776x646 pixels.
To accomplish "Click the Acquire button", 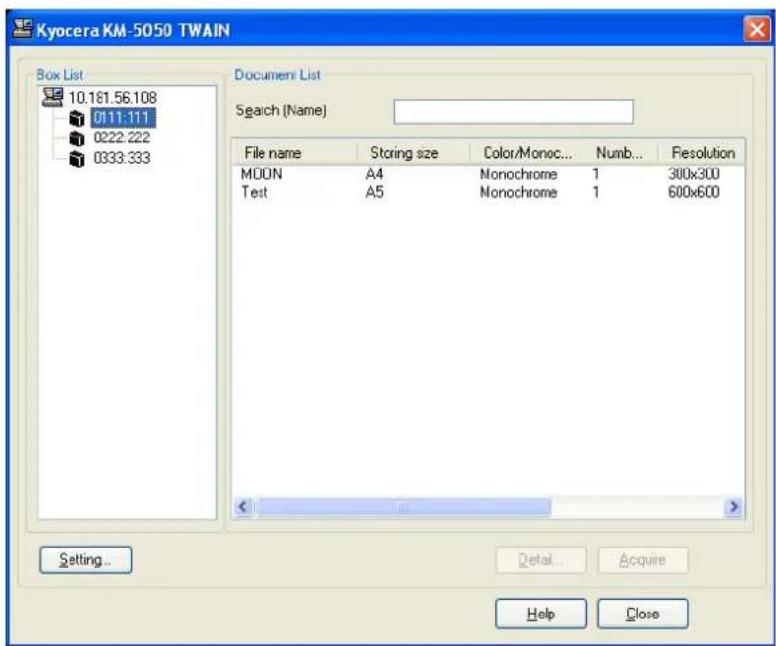I will click(643, 560).
